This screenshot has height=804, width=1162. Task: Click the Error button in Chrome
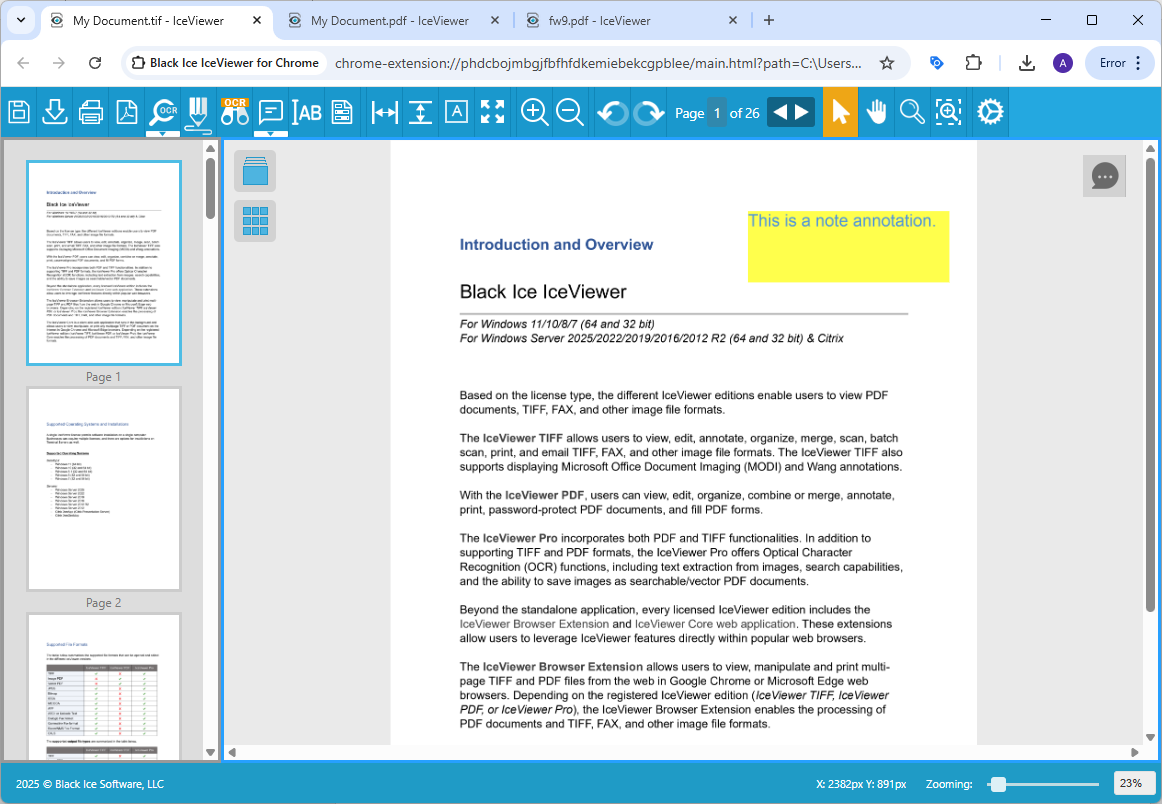1119,63
